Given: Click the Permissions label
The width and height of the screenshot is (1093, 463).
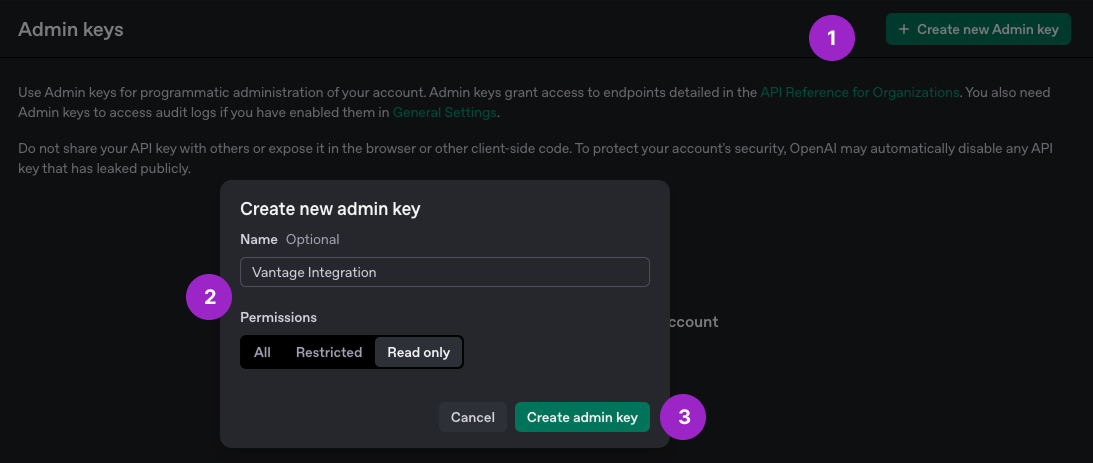Looking at the screenshot, I should pyautogui.click(x=278, y=317).
